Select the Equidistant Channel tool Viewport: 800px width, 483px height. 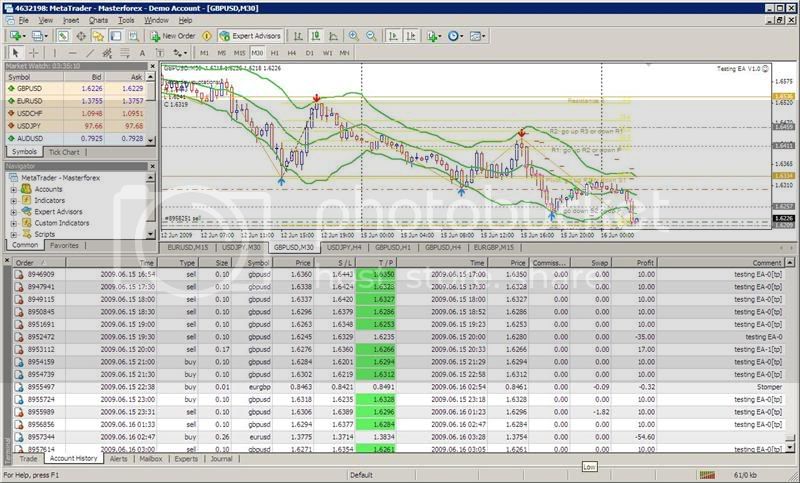107,53
